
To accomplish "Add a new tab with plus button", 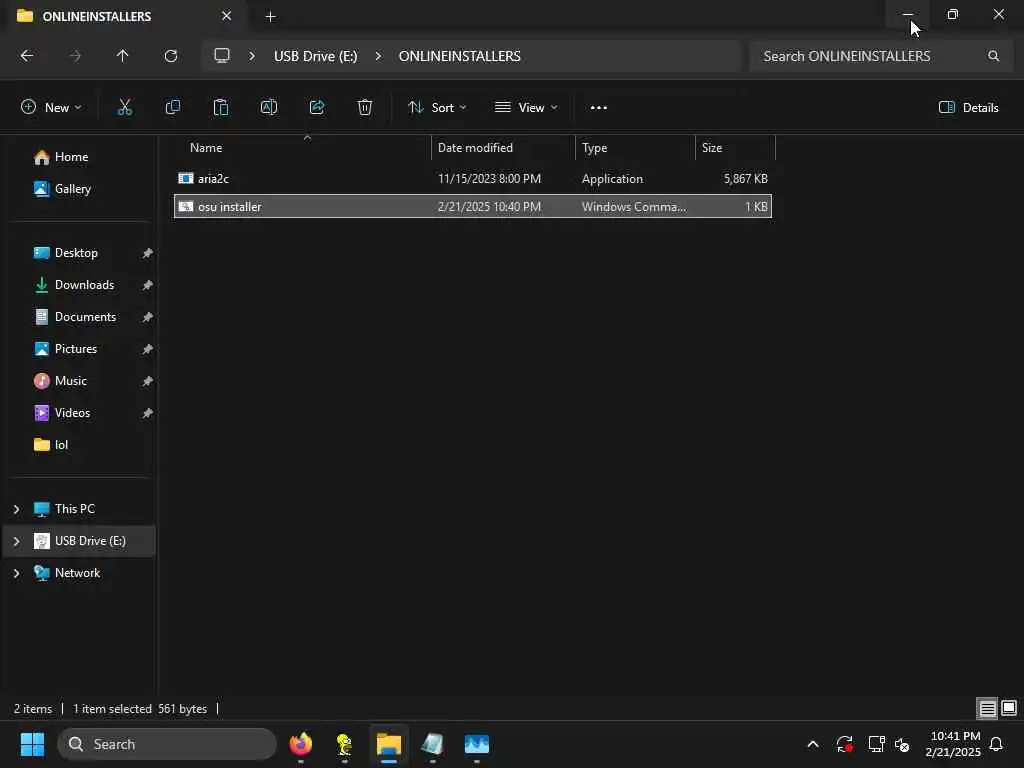I will coord(270,16).
